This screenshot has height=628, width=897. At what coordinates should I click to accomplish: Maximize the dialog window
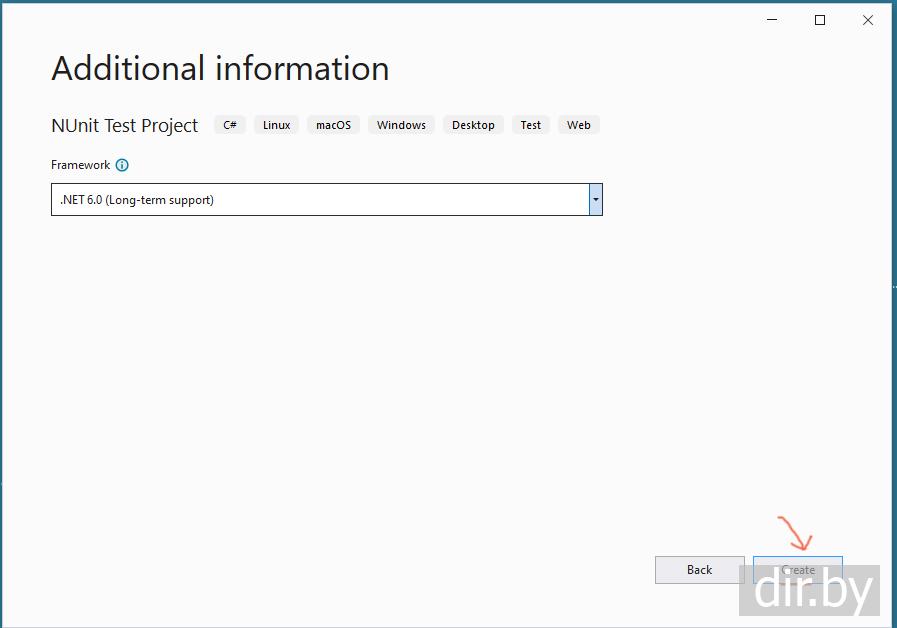click(820, 20)
